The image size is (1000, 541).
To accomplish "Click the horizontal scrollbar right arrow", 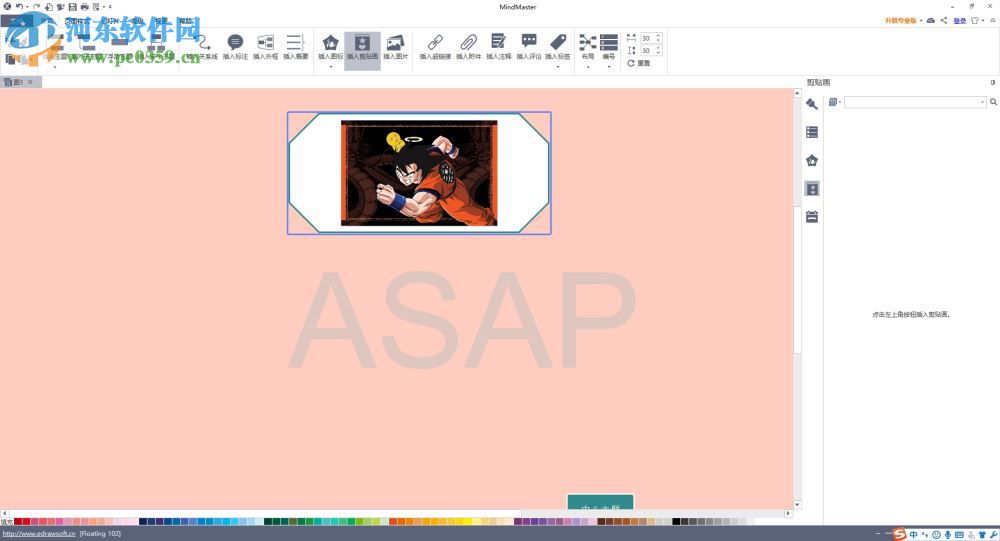I will click(788, 513).
